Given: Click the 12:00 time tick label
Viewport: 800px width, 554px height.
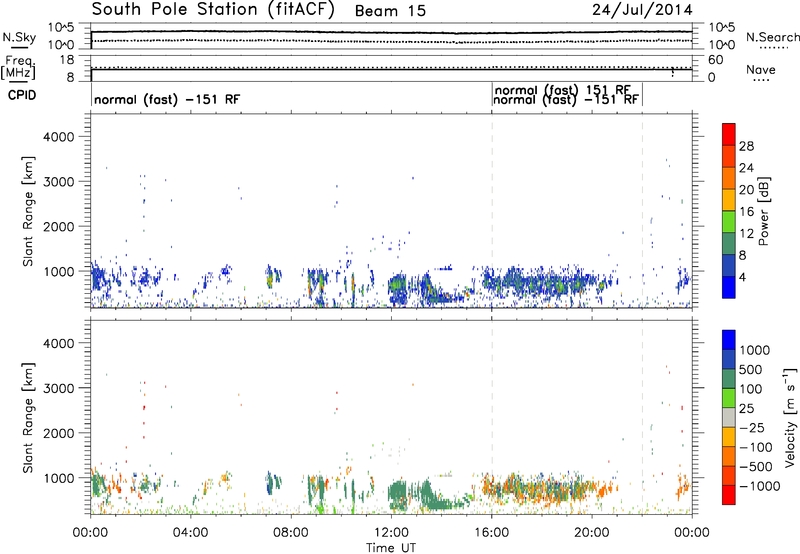Looking at the screenshot, I should point(391,533).
